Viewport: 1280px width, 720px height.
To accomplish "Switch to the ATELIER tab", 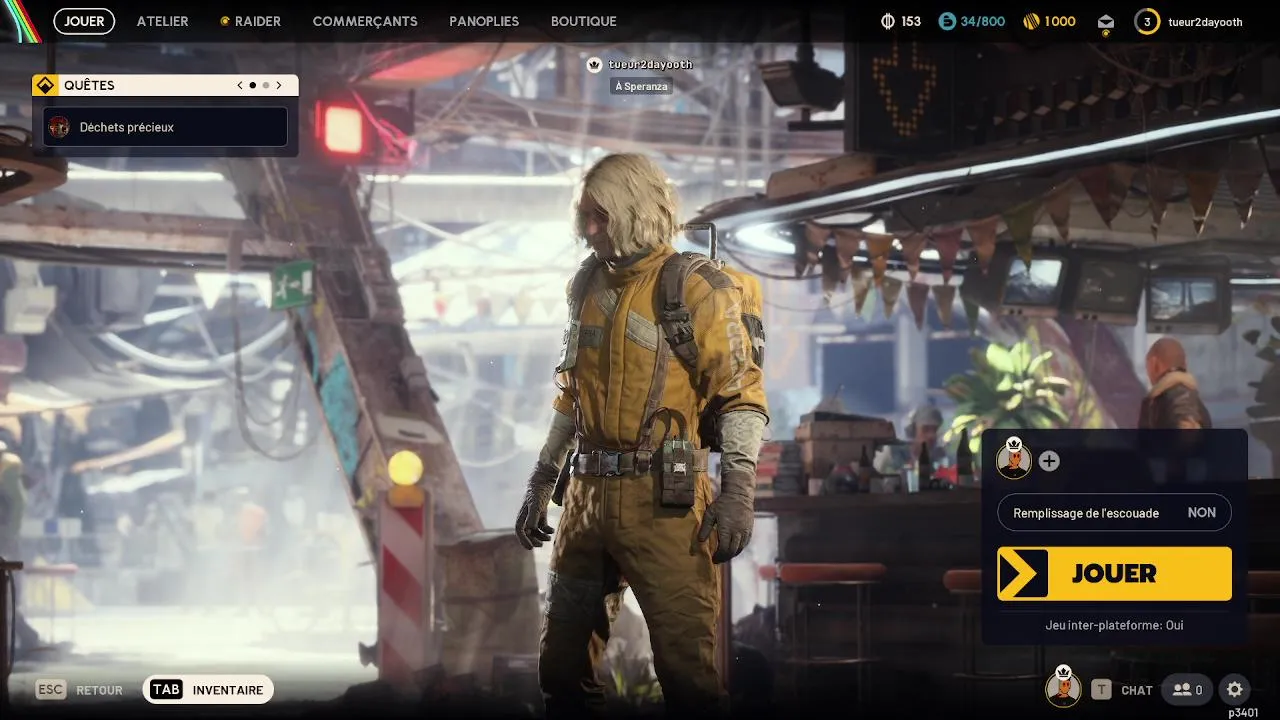I will pyautogui.click(x=163, y=21).
